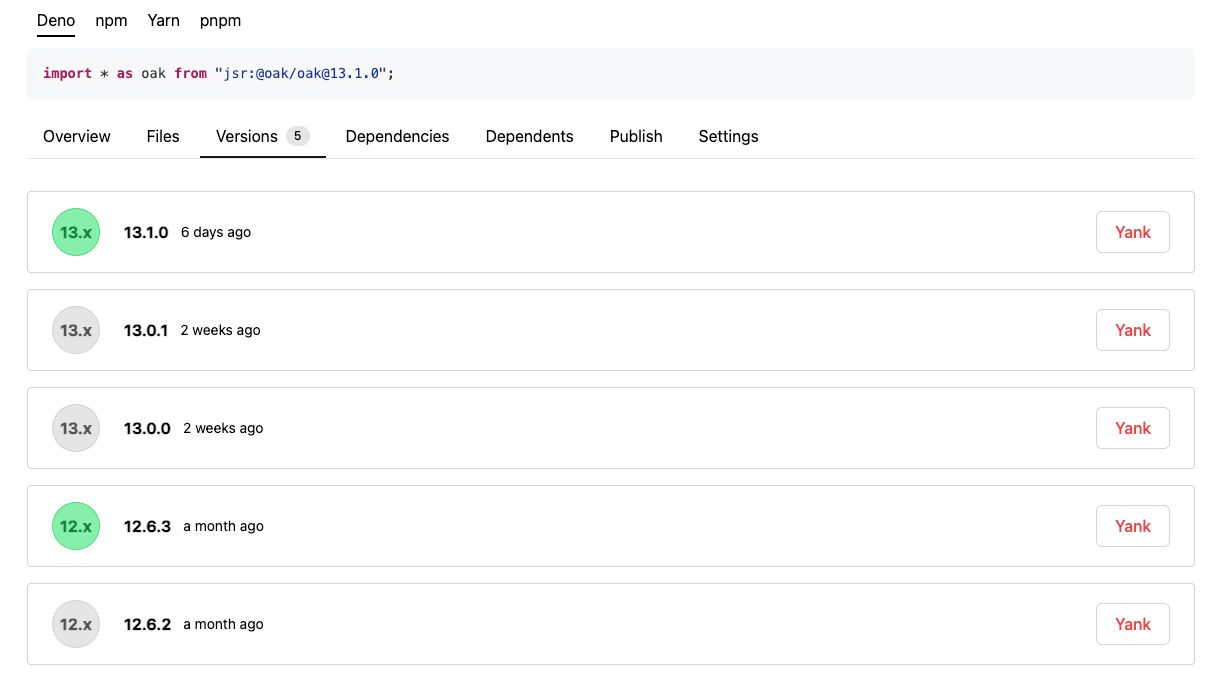This screenshot has height=673, width=1207.
Task: Open the Publish tab
Action: 636,136
